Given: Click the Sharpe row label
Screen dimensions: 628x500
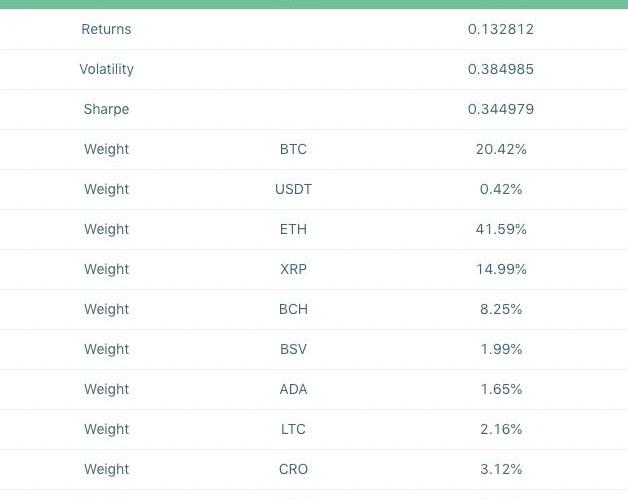Looking at the screenshot, I should [x=106, y=109].
